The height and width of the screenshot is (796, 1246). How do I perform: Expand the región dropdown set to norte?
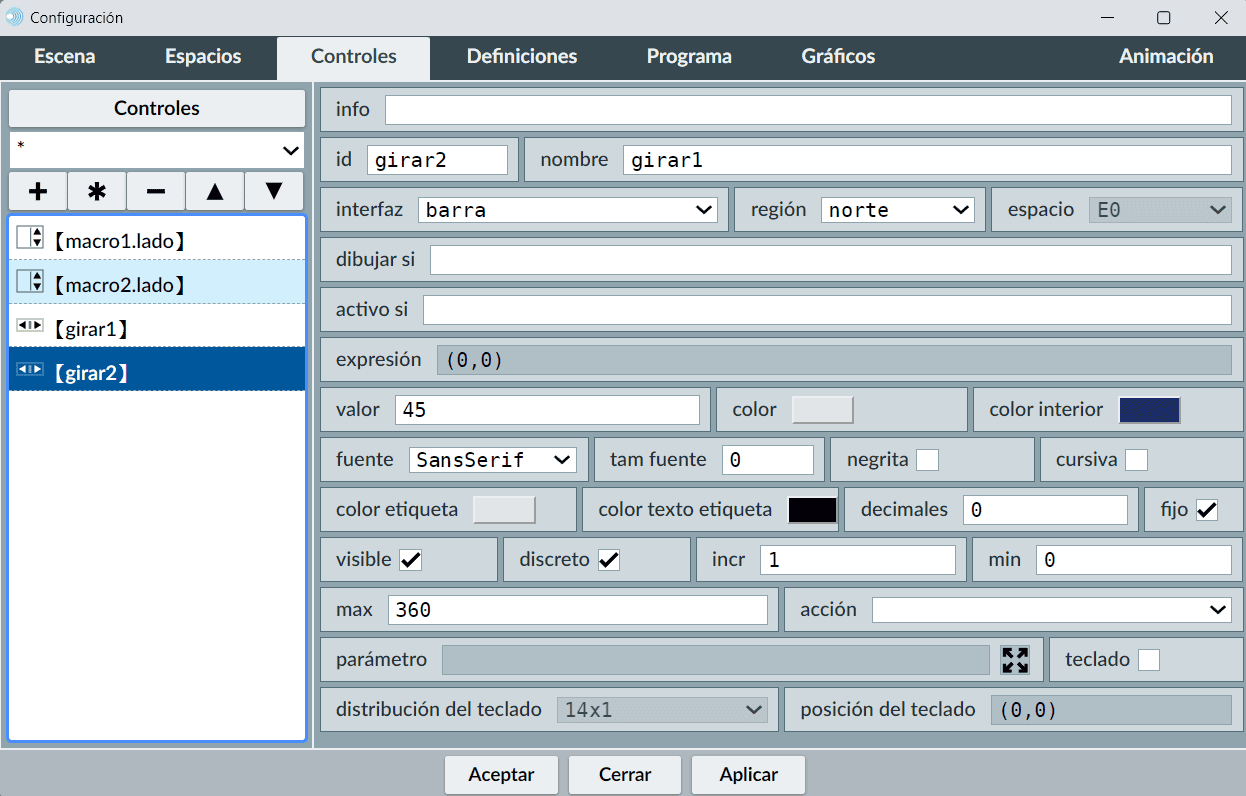click(x=897, y=210)
